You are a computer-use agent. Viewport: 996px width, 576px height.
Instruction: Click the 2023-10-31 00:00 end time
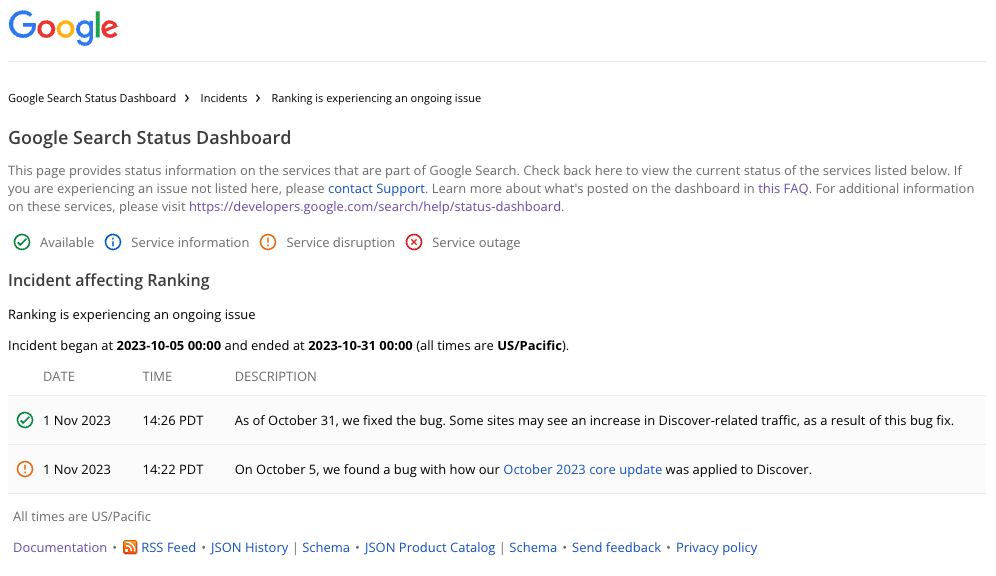click(360, 345)
